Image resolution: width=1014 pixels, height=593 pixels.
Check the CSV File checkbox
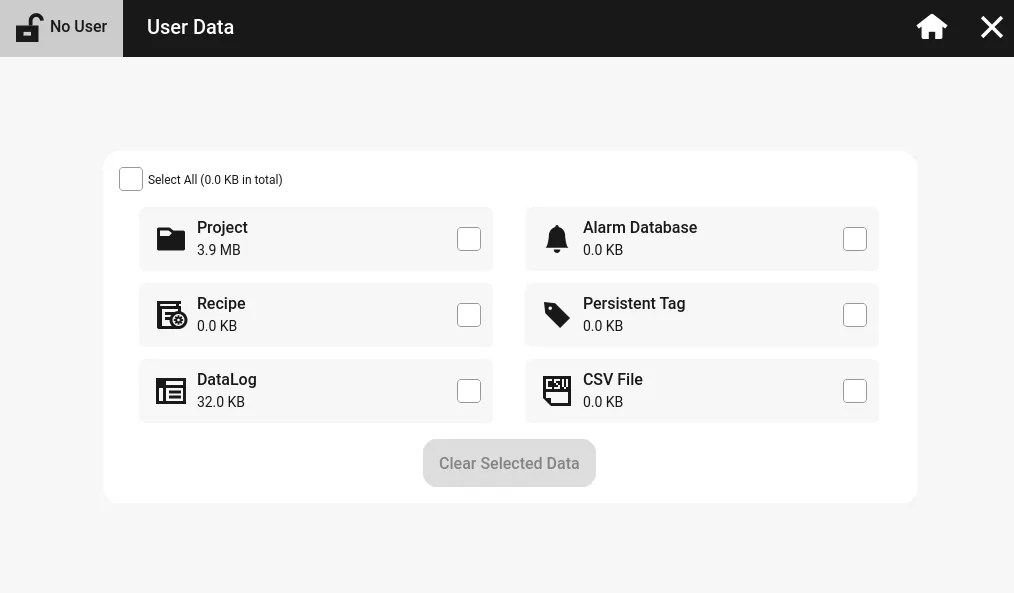855,391
